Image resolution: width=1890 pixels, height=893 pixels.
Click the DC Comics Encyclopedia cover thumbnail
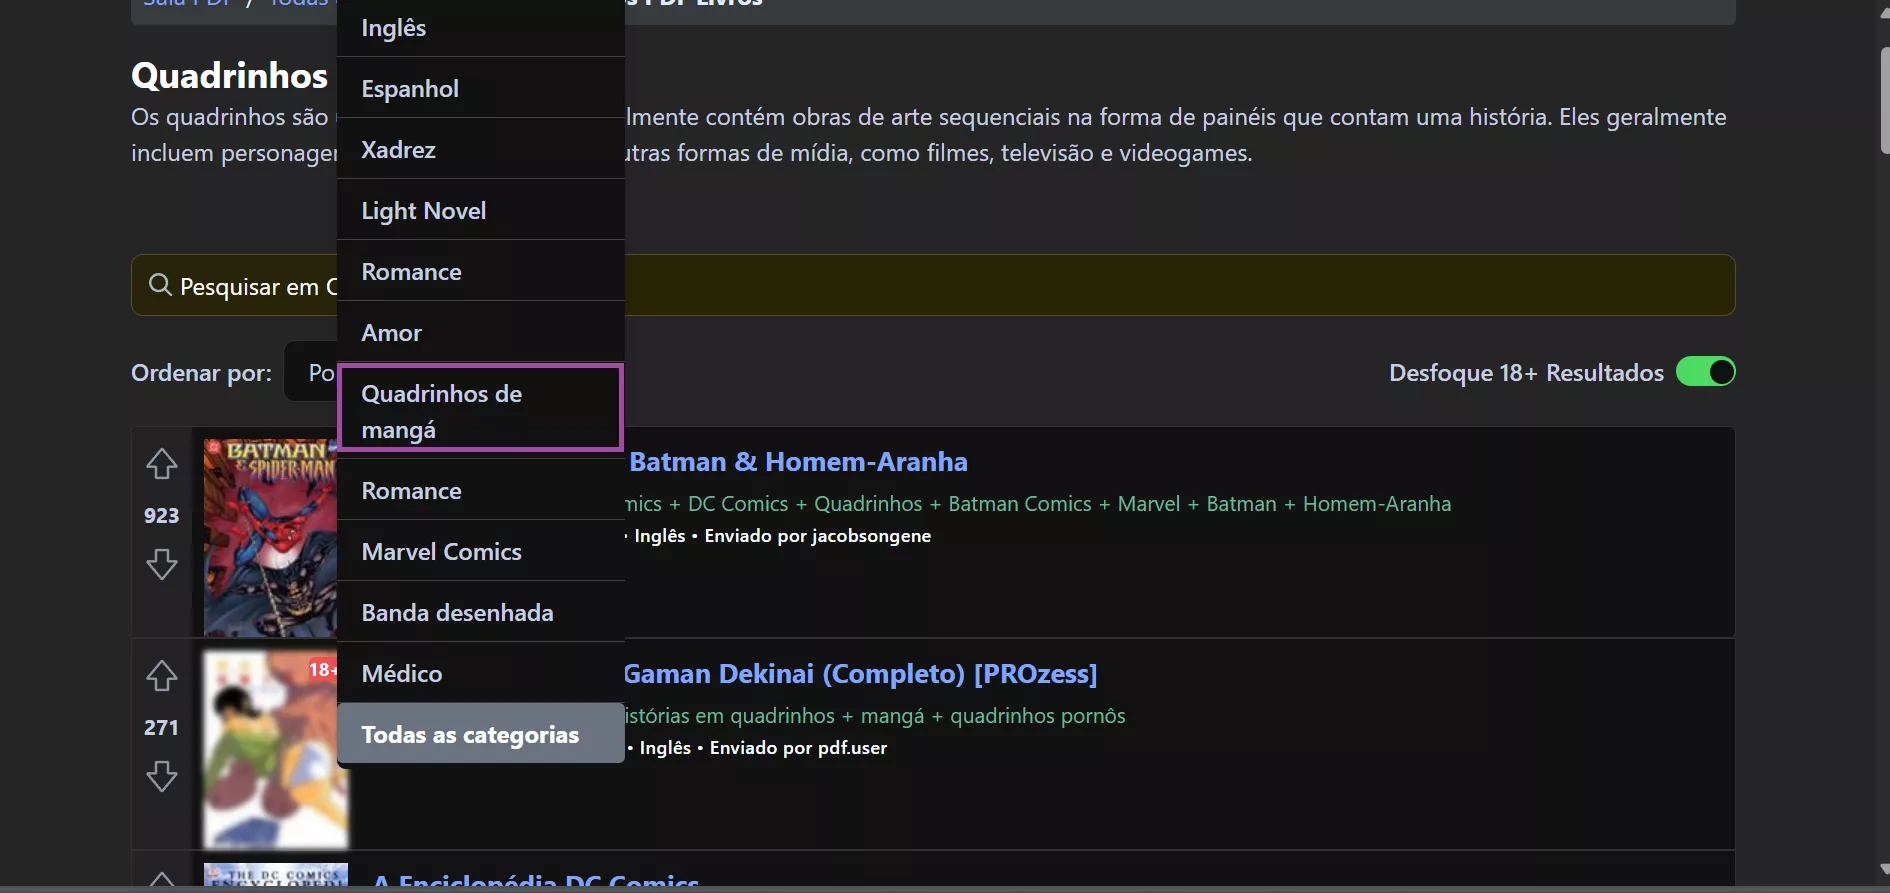(276, 875)
